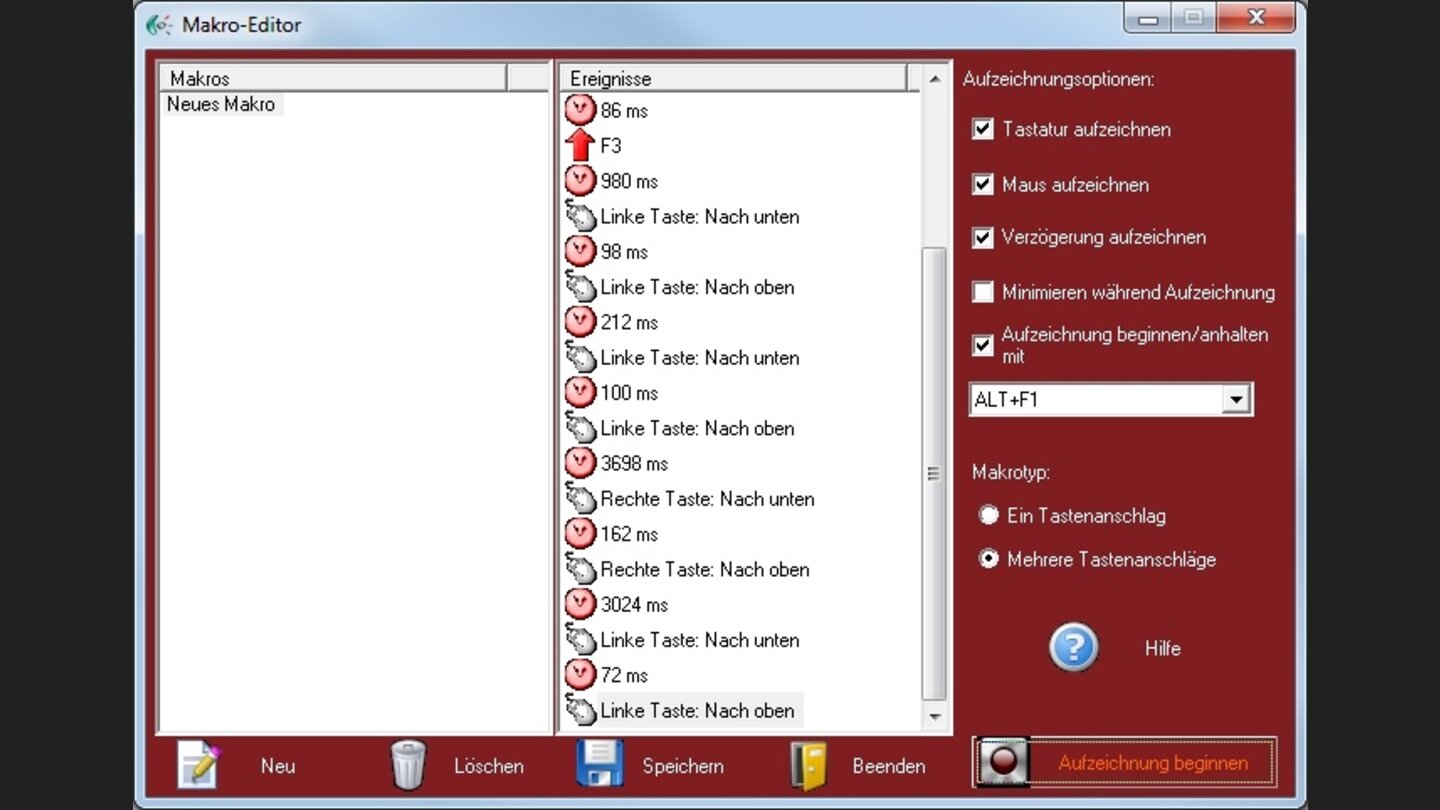Select Rechte Taste: Nach unten event
The image size is (1440, 810).
tap(707, 498)
